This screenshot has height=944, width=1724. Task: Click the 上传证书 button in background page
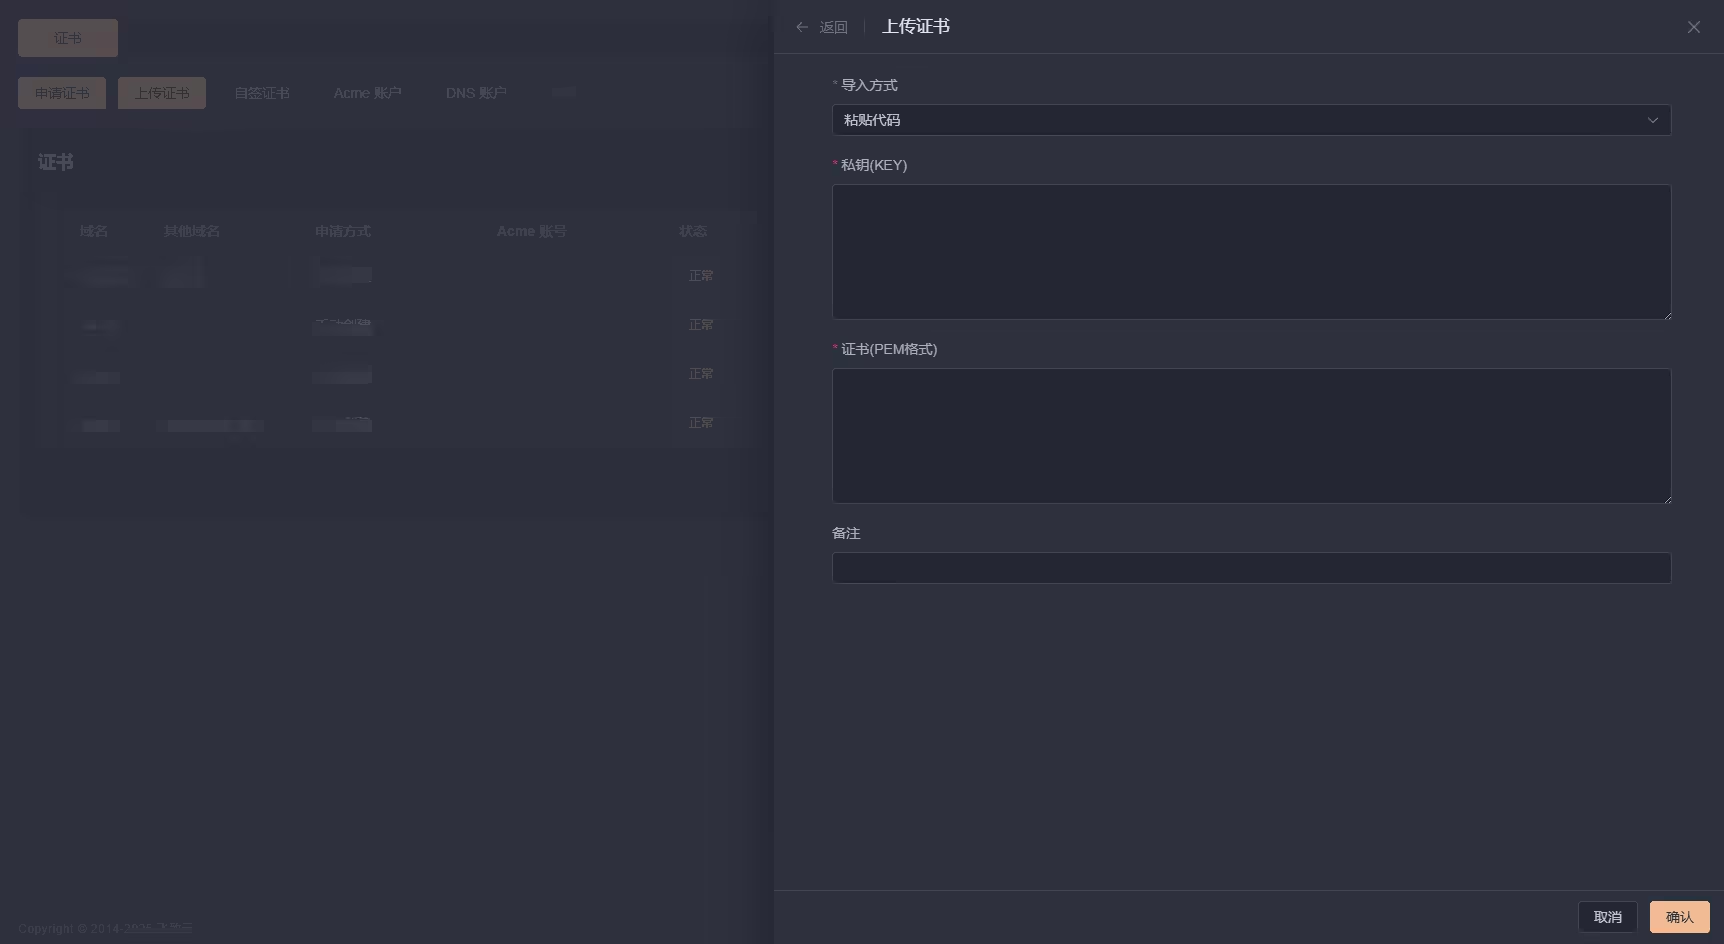pyautogui.click(x=162, y=93)
